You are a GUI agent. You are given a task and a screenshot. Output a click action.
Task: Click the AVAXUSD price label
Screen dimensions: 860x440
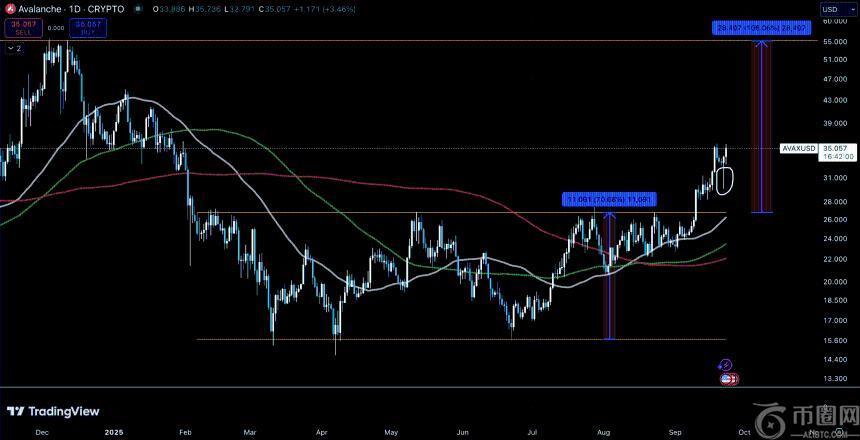click(799, 148)
